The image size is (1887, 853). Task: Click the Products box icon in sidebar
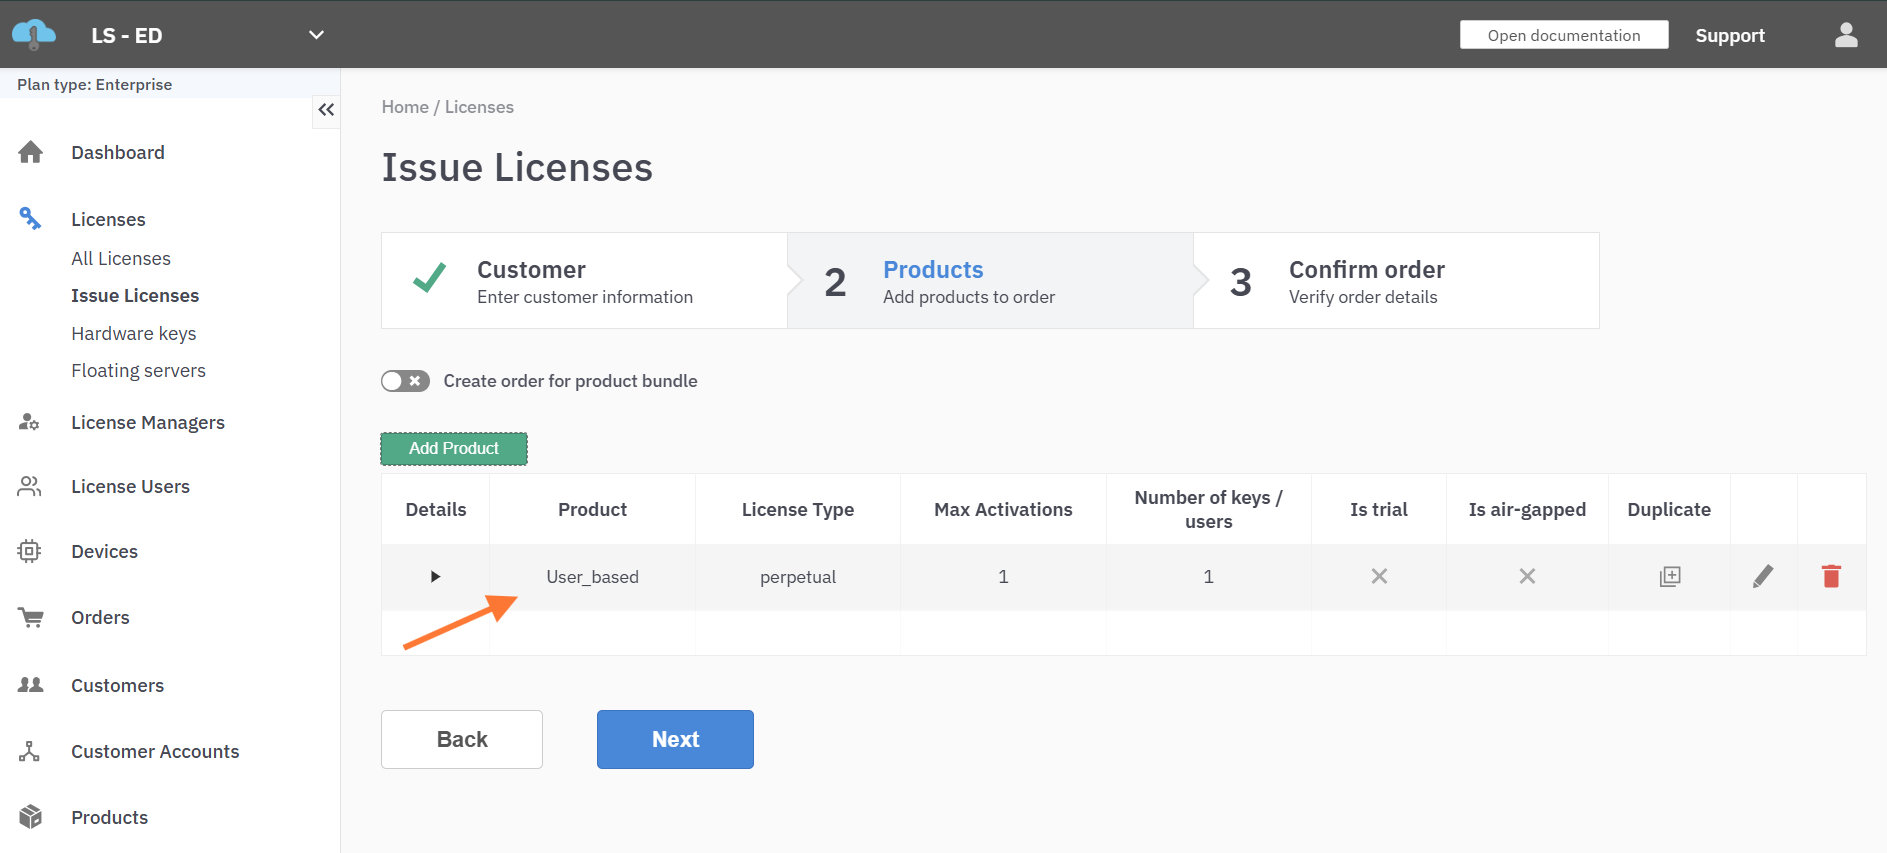tap(31, 817)
